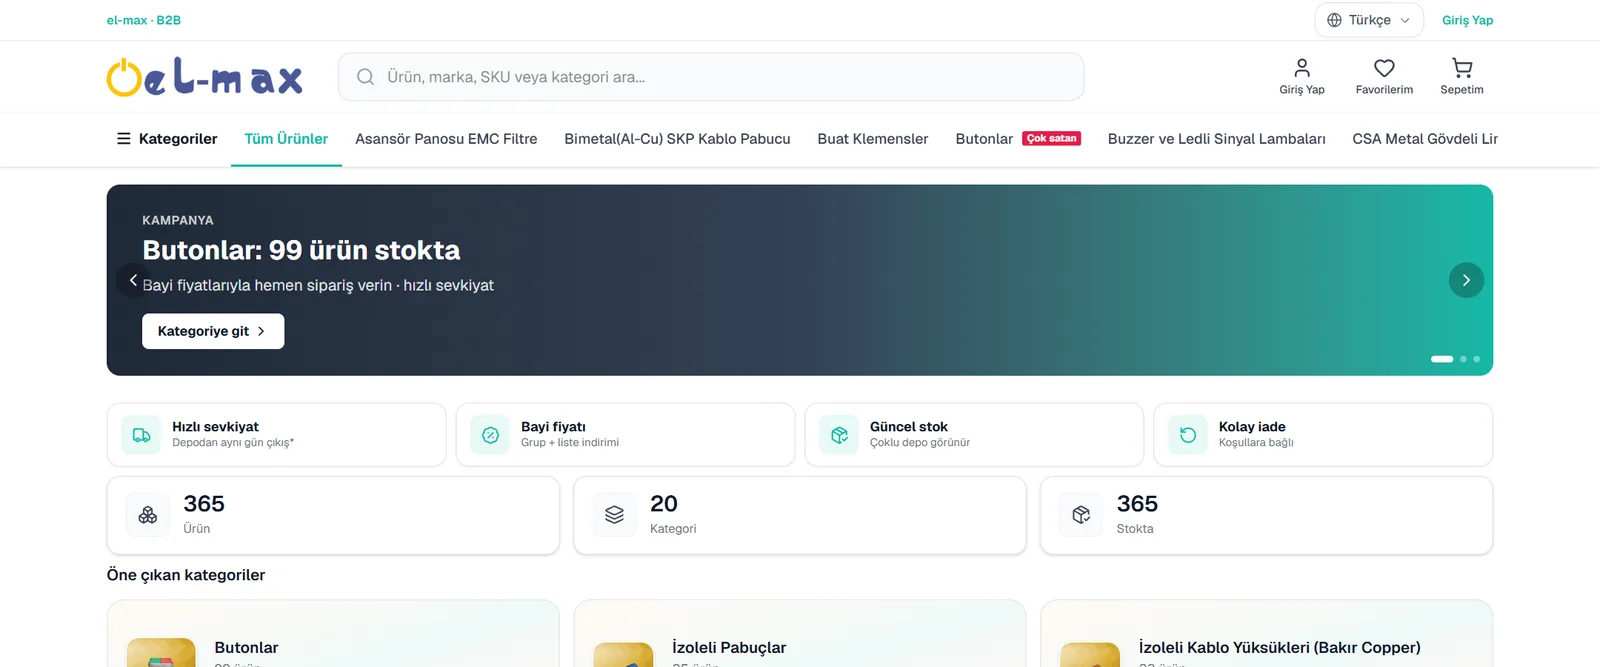Click the Kategoriye git button
This screenshot has width=1600, height=667.
click(x=213, y=331)
